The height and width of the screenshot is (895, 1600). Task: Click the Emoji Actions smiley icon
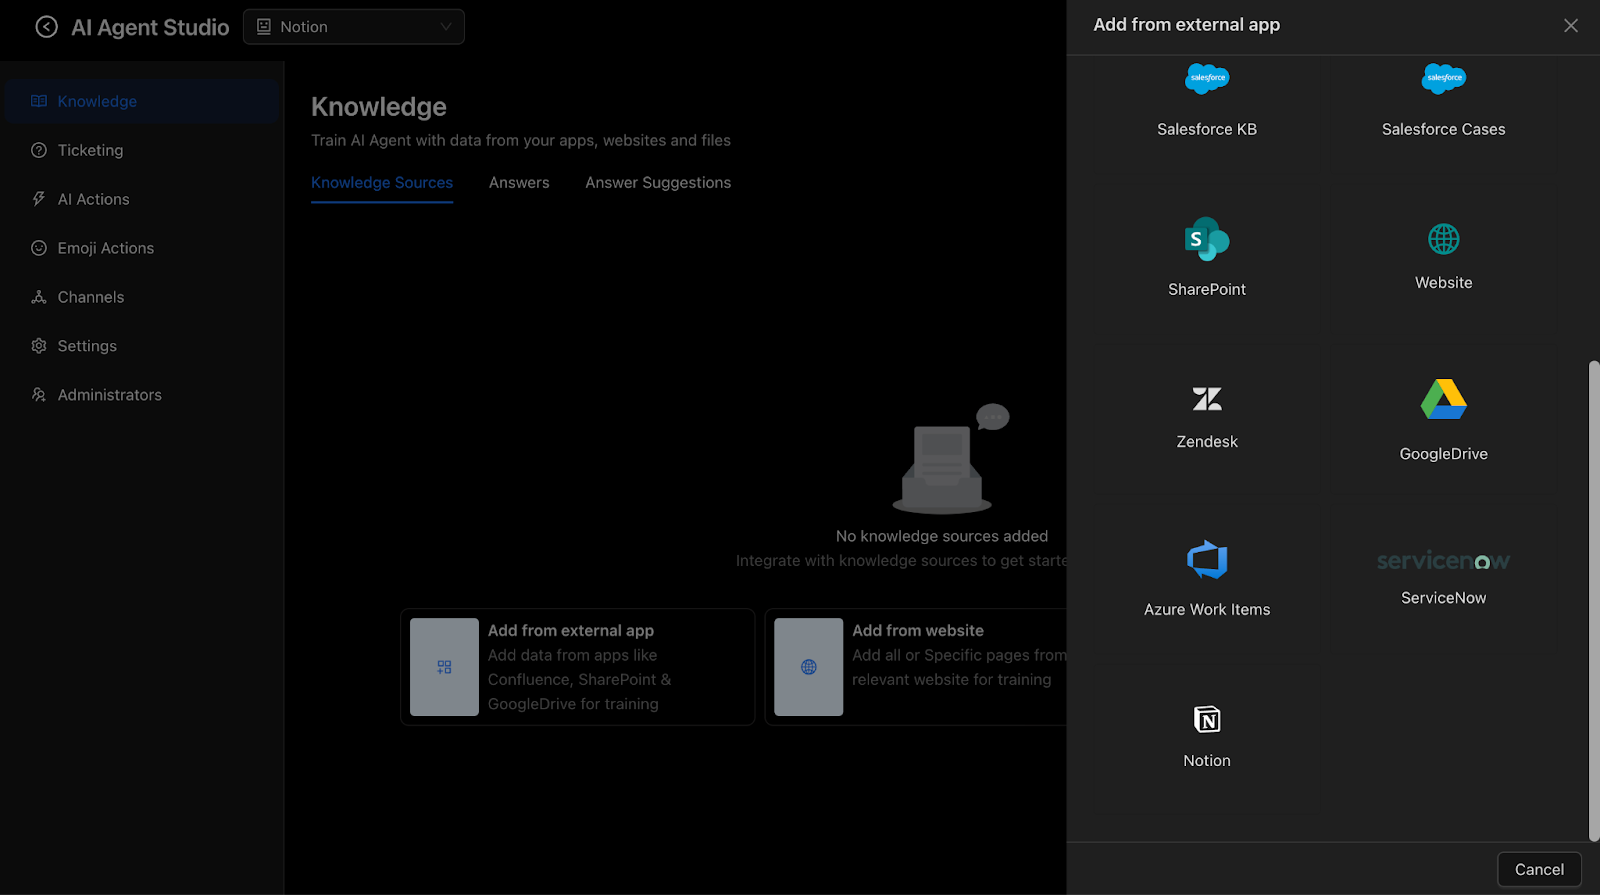(x=39, y=248)
